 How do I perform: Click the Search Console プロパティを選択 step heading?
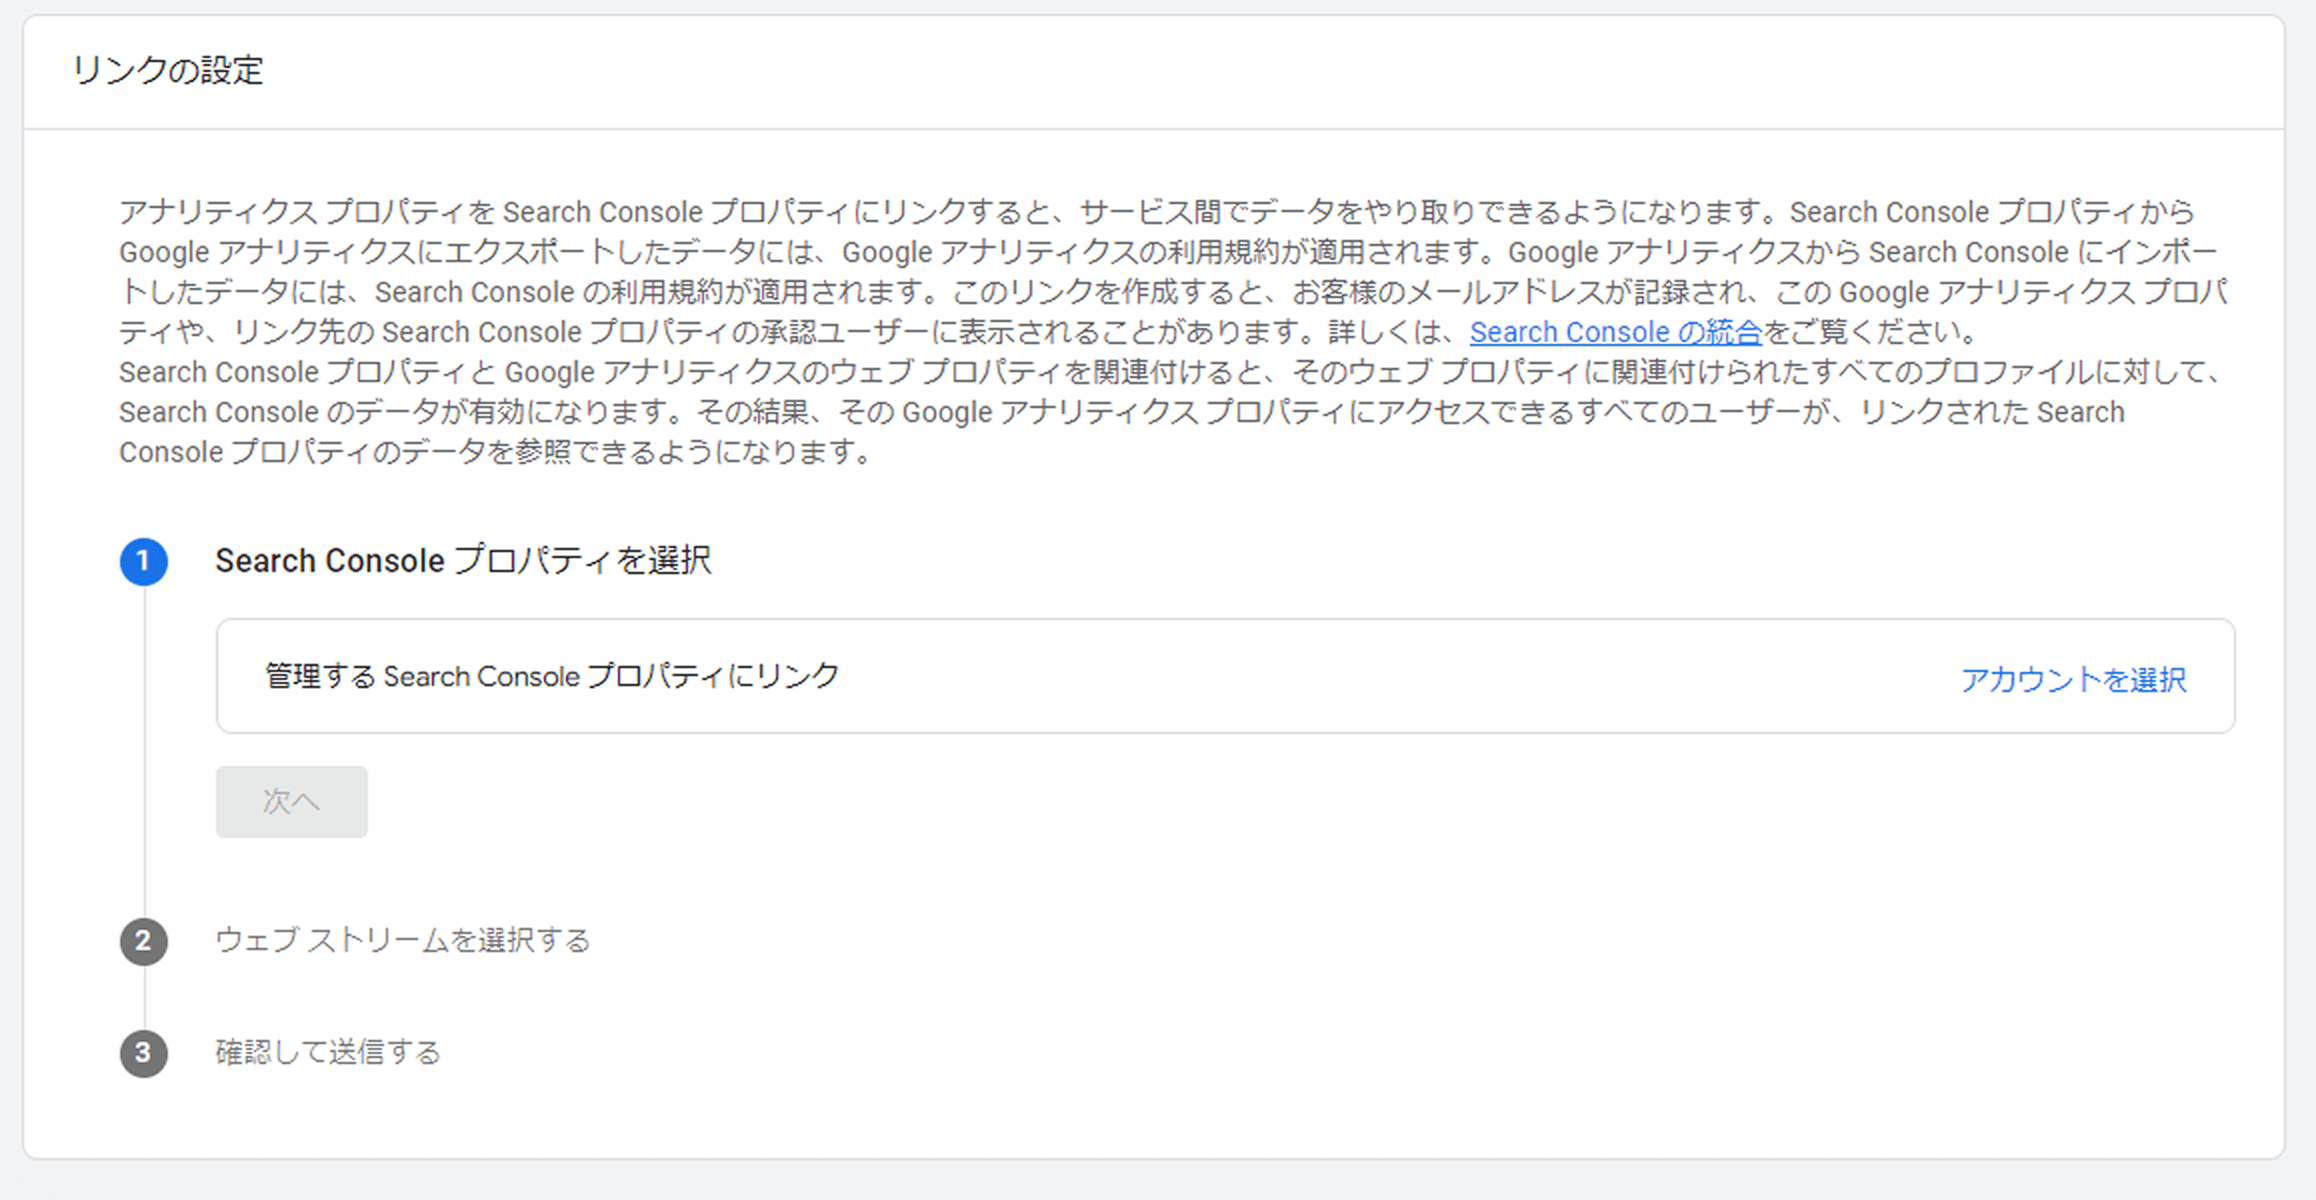463,560
